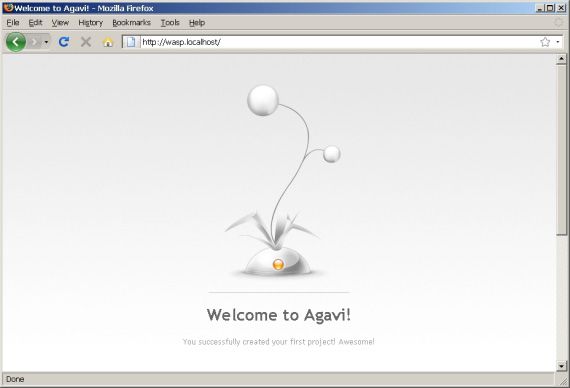The image size is (570, 388).
Task: Open the File menu
Action: (13, 23)
